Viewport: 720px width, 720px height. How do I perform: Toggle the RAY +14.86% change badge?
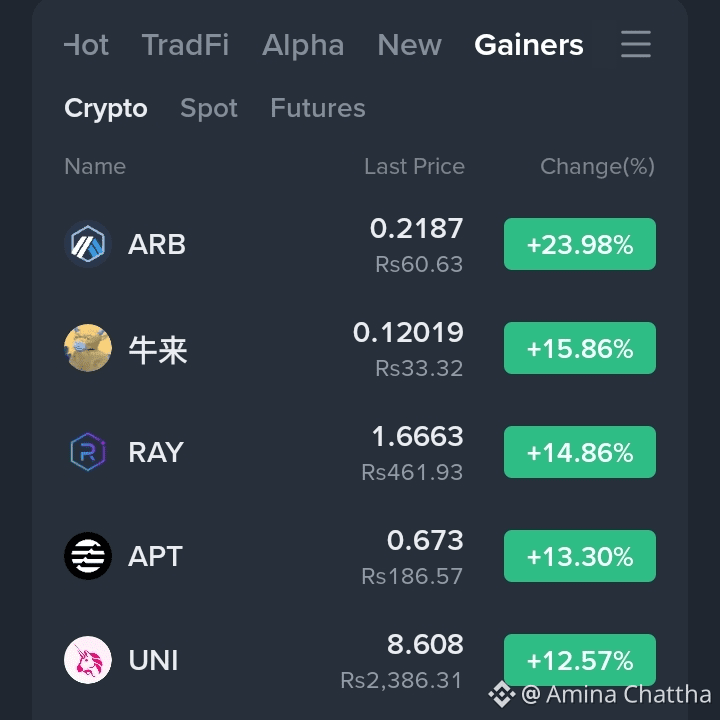coord(579,452)
